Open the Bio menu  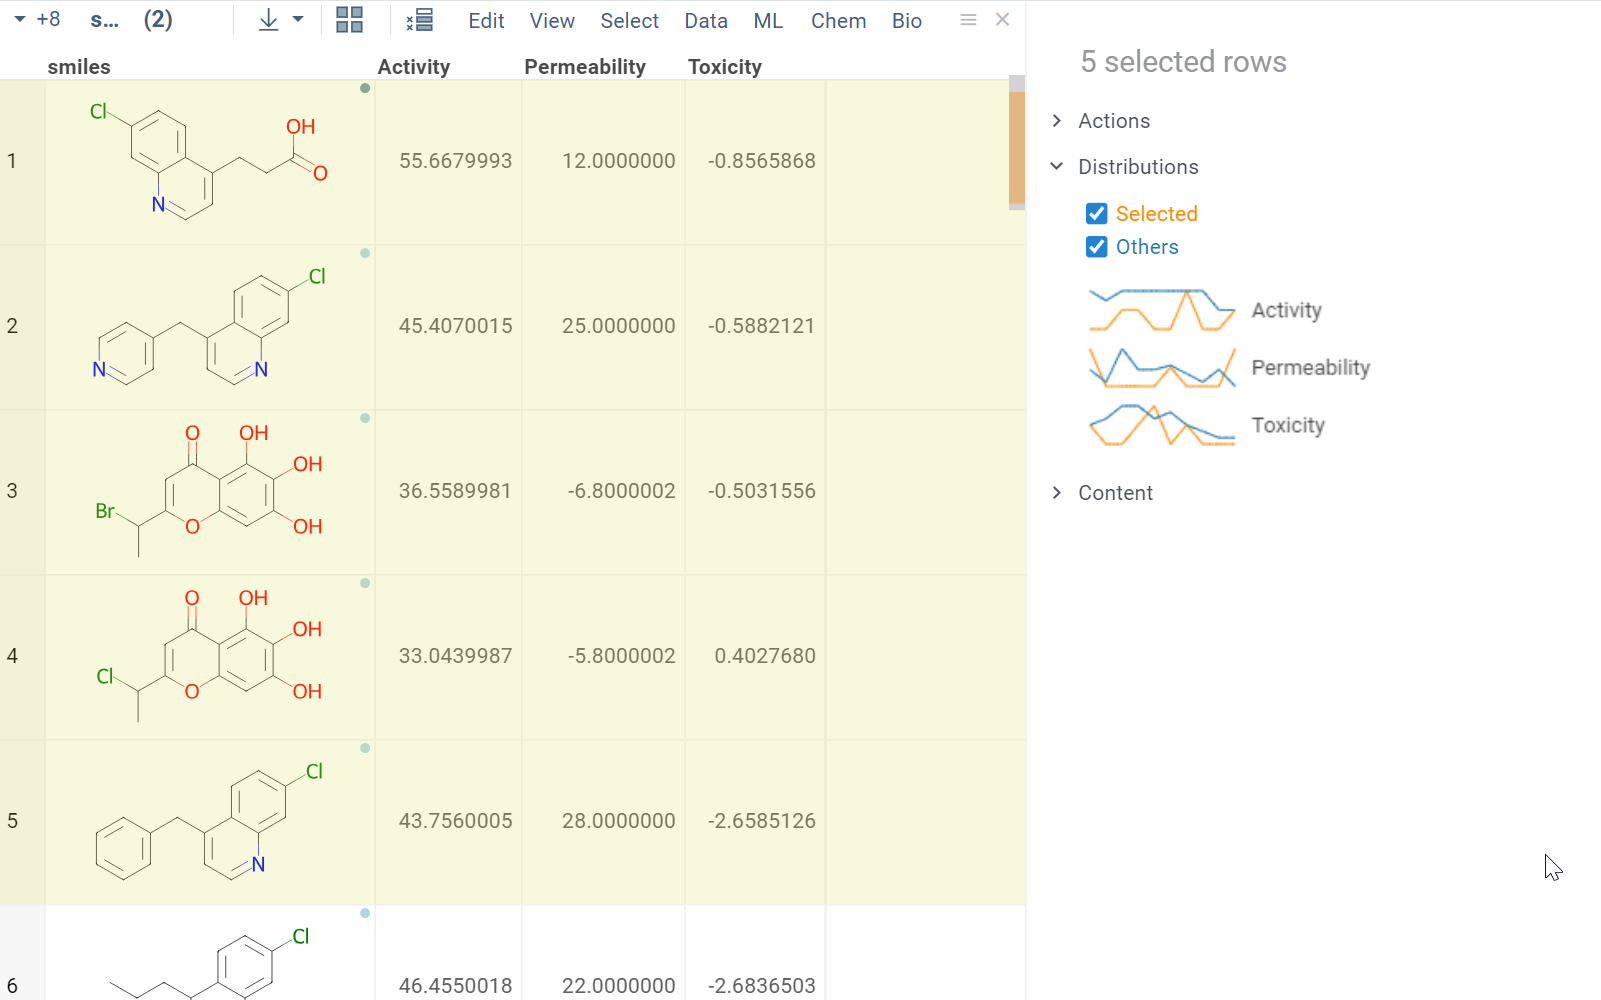coord(906,21)
